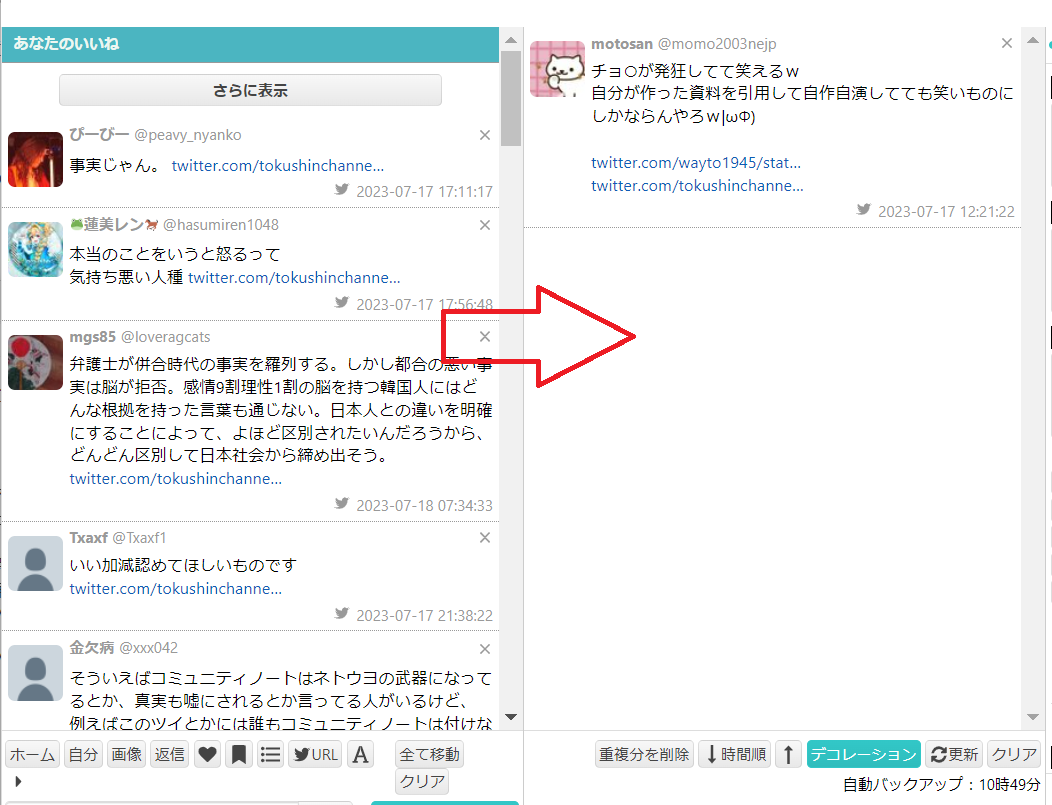
Task: Select the heart icon in the bottom toolbar
Action: [x=207, y=754]
